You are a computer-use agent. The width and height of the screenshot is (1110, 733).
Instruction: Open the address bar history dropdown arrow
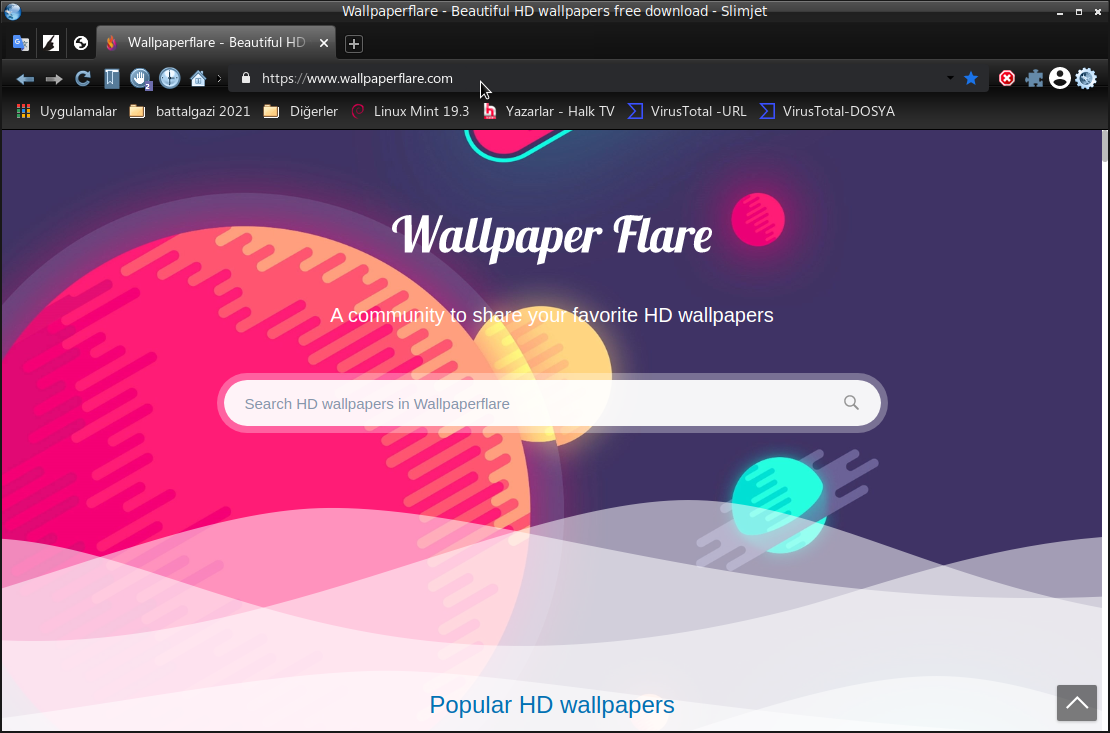(x=950, y=78)
